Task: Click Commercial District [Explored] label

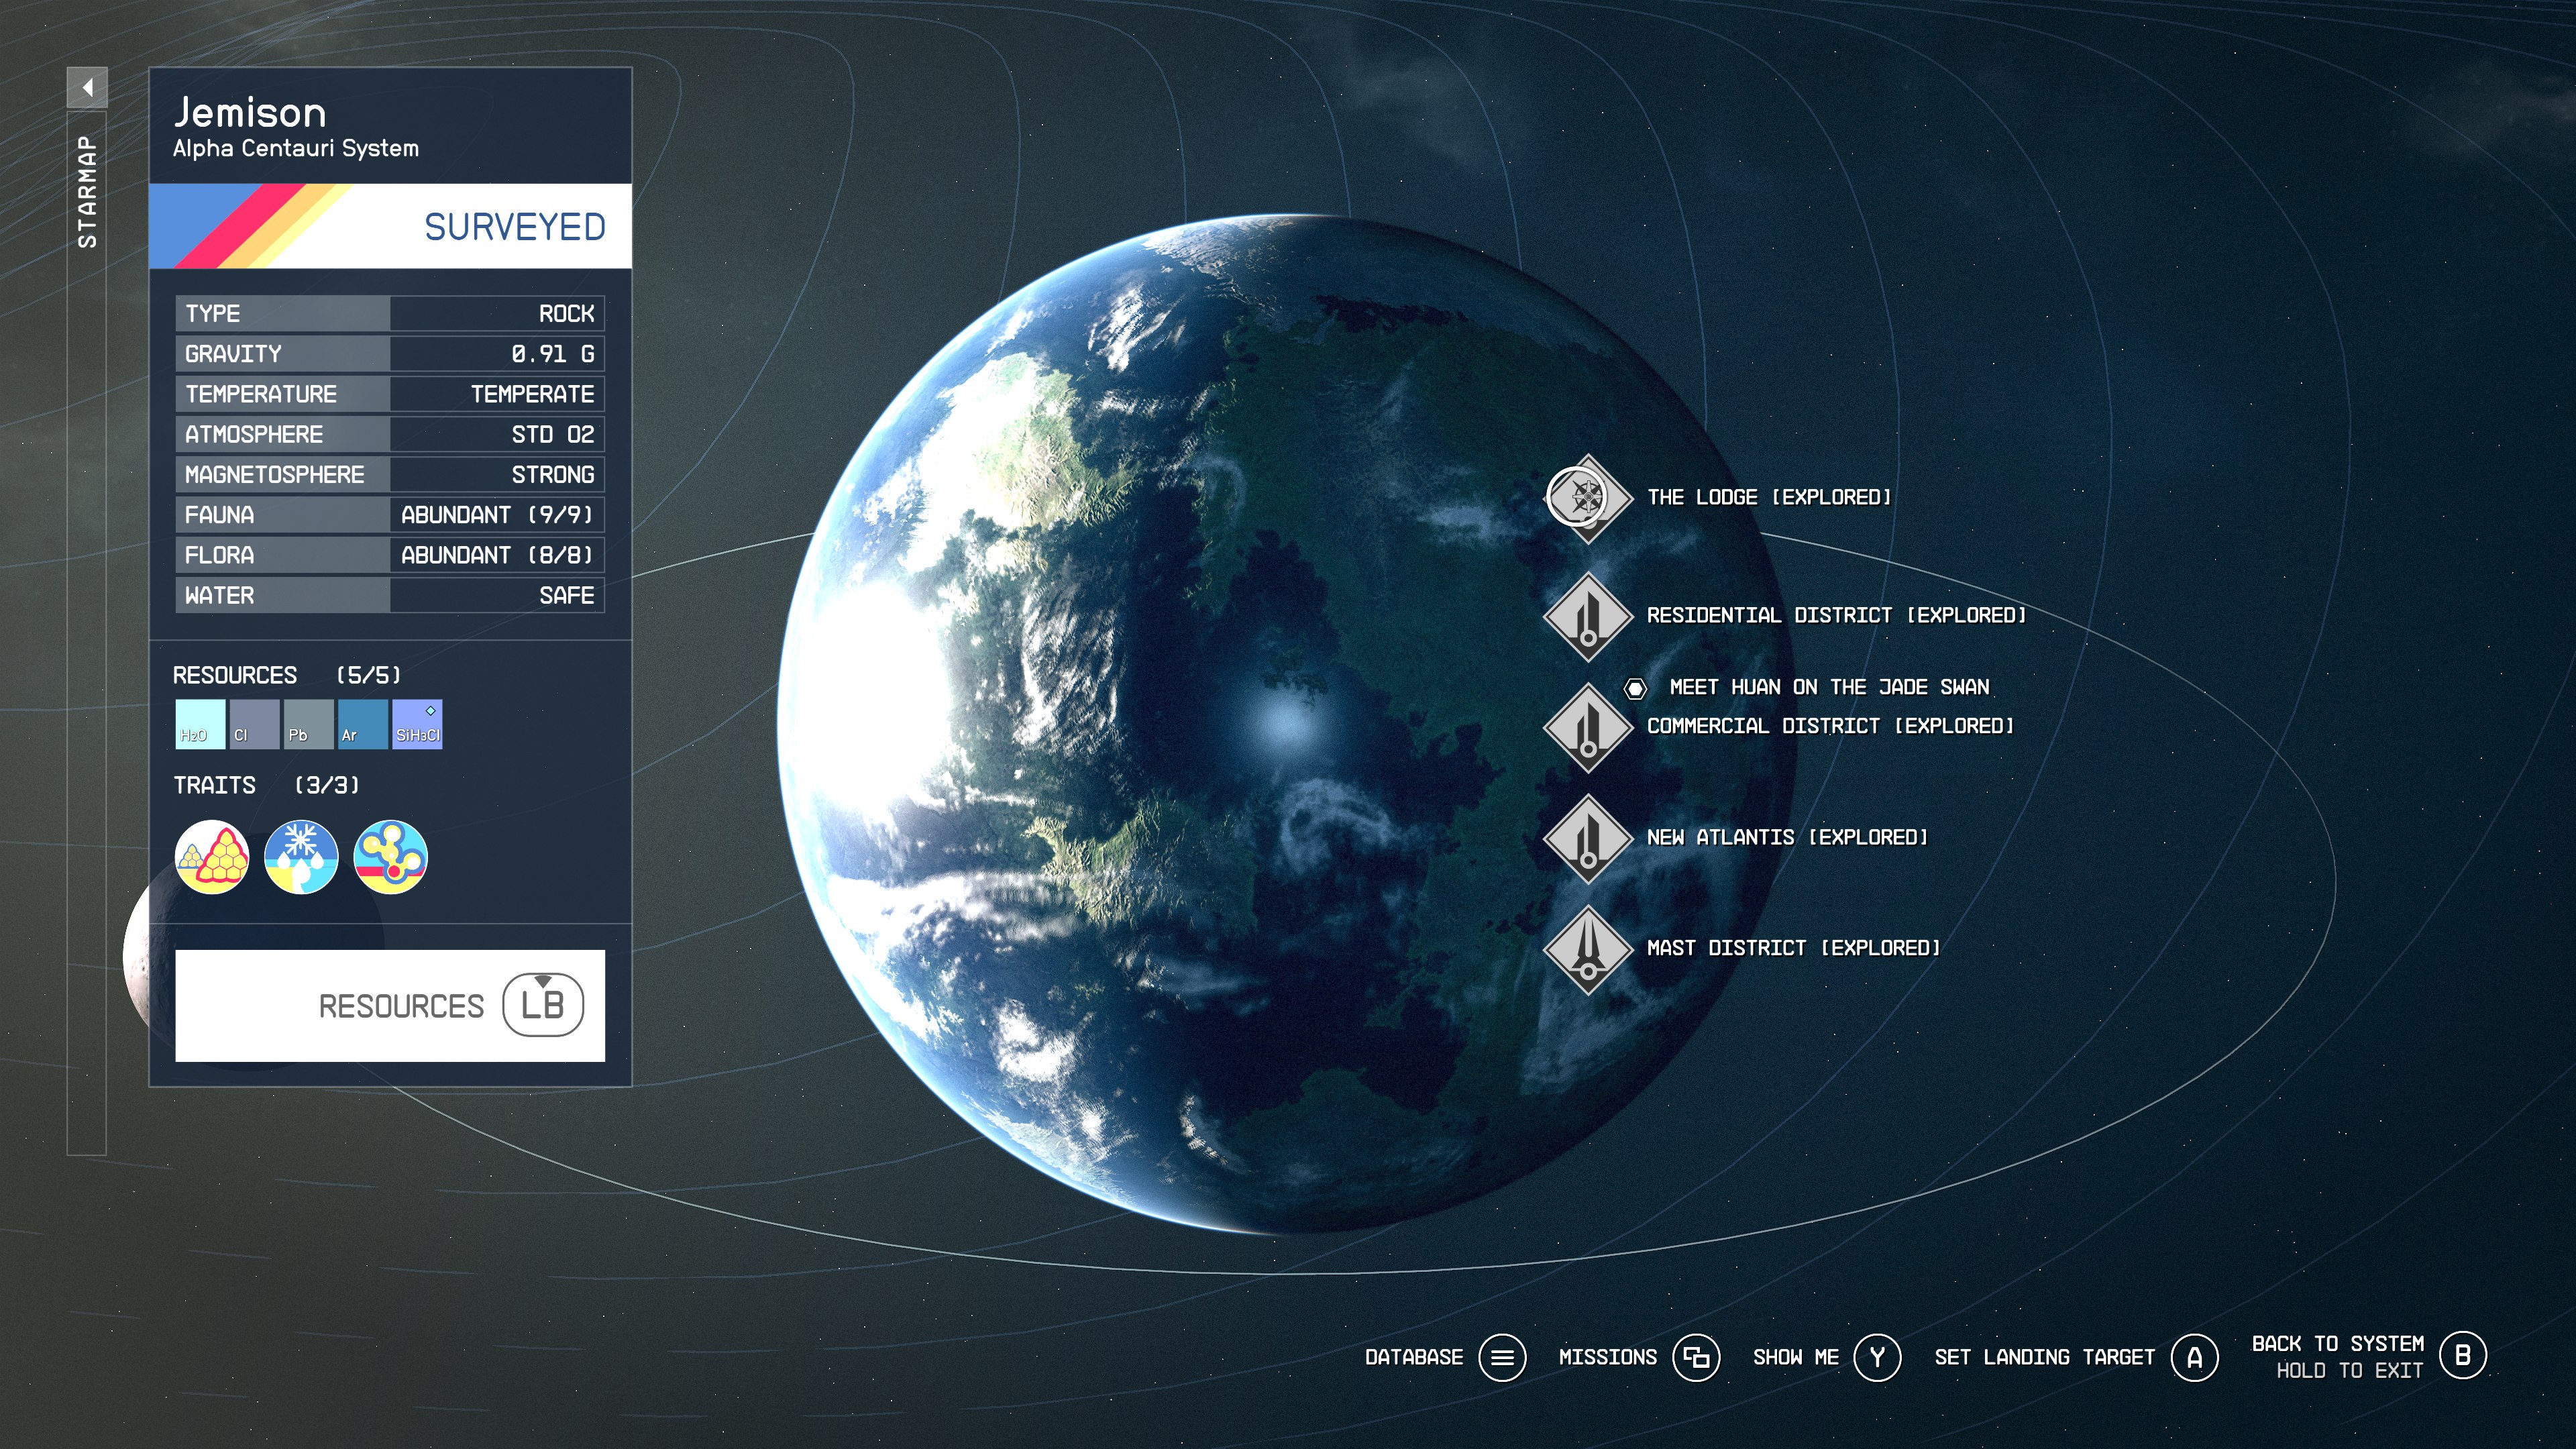Action: pyautogui.click(x=1830, y=726)
